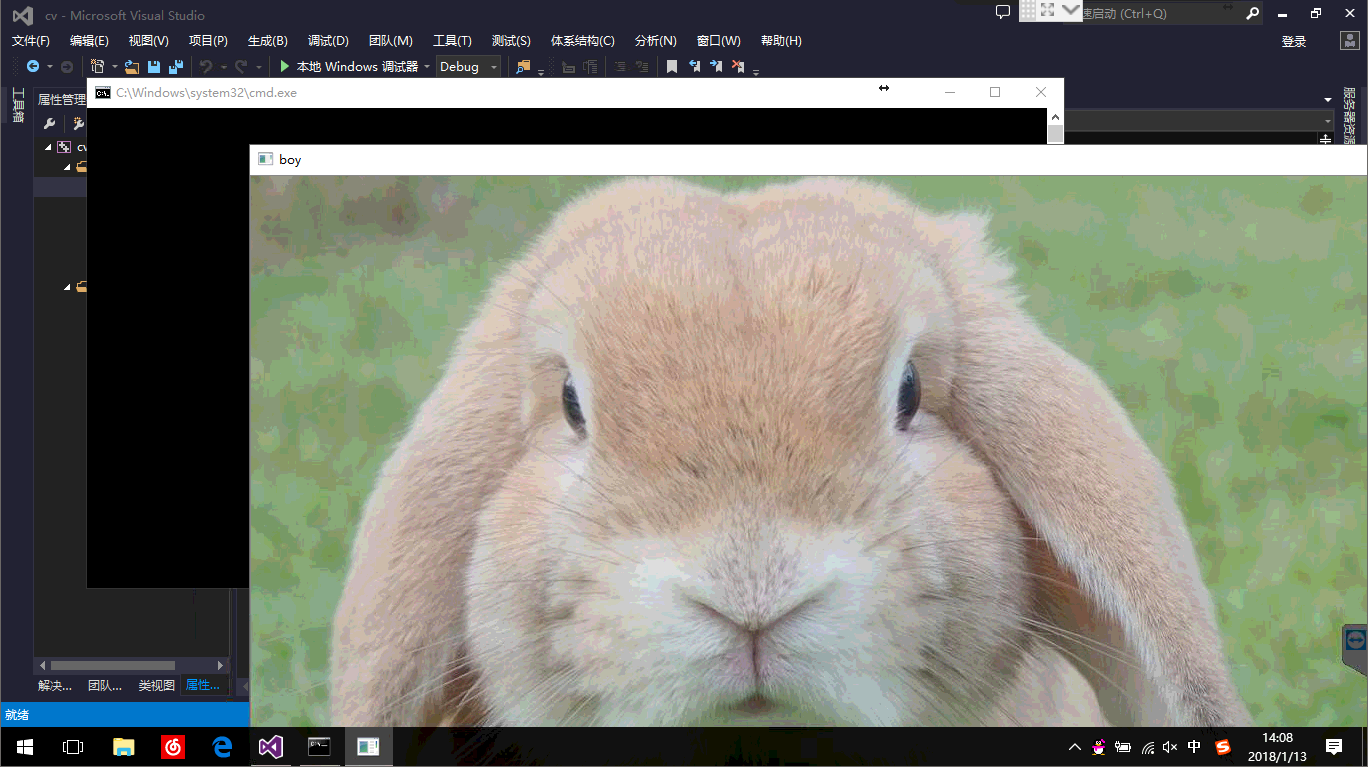The width and height of the screenshot is (1368, 767).
Task: Open the document tab list dropdown arrow
Action: click(1328, 100)
